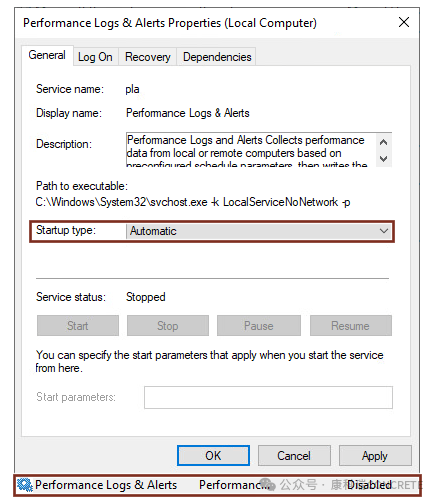
Task: Open the Recovery tab
Action: click(147, 57)
